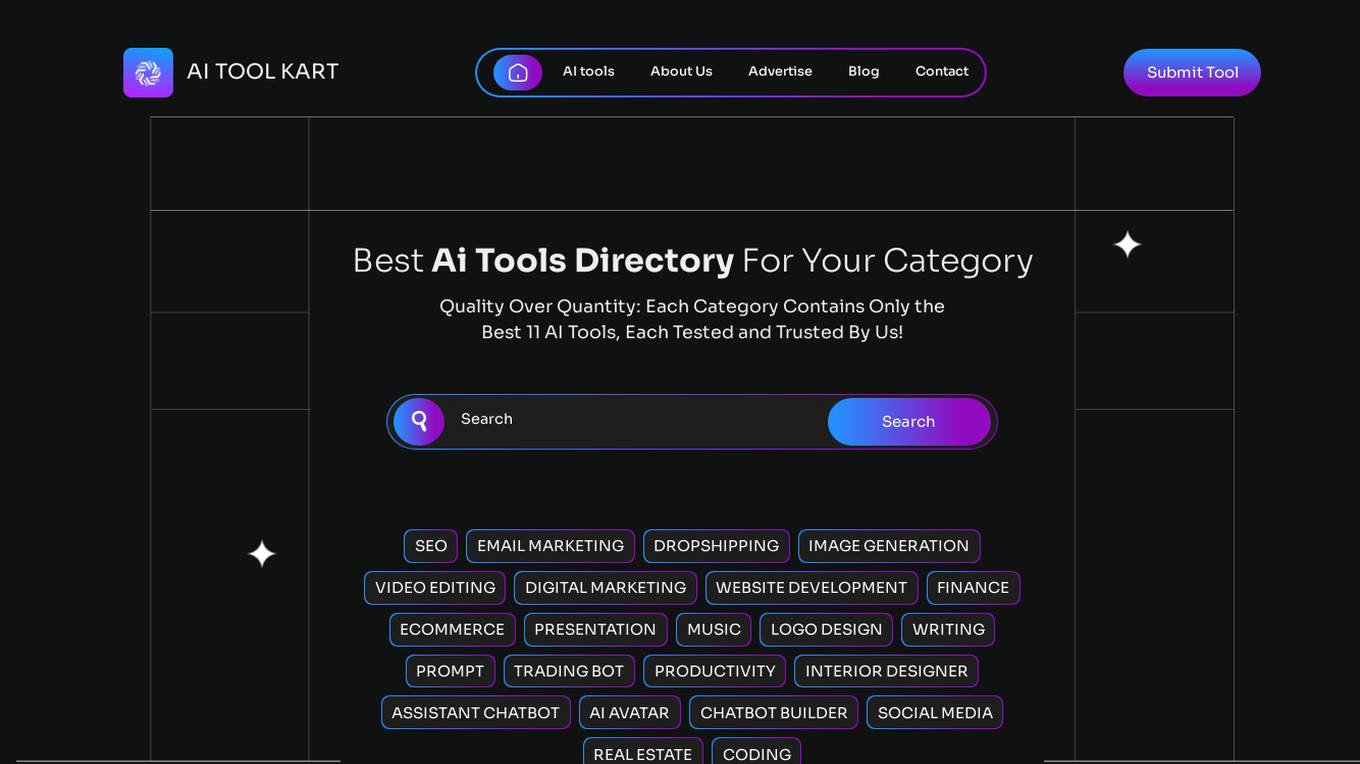Open the DROPSHIPPING category
This screenshot has height=764, width=1360.
point(716,546)
